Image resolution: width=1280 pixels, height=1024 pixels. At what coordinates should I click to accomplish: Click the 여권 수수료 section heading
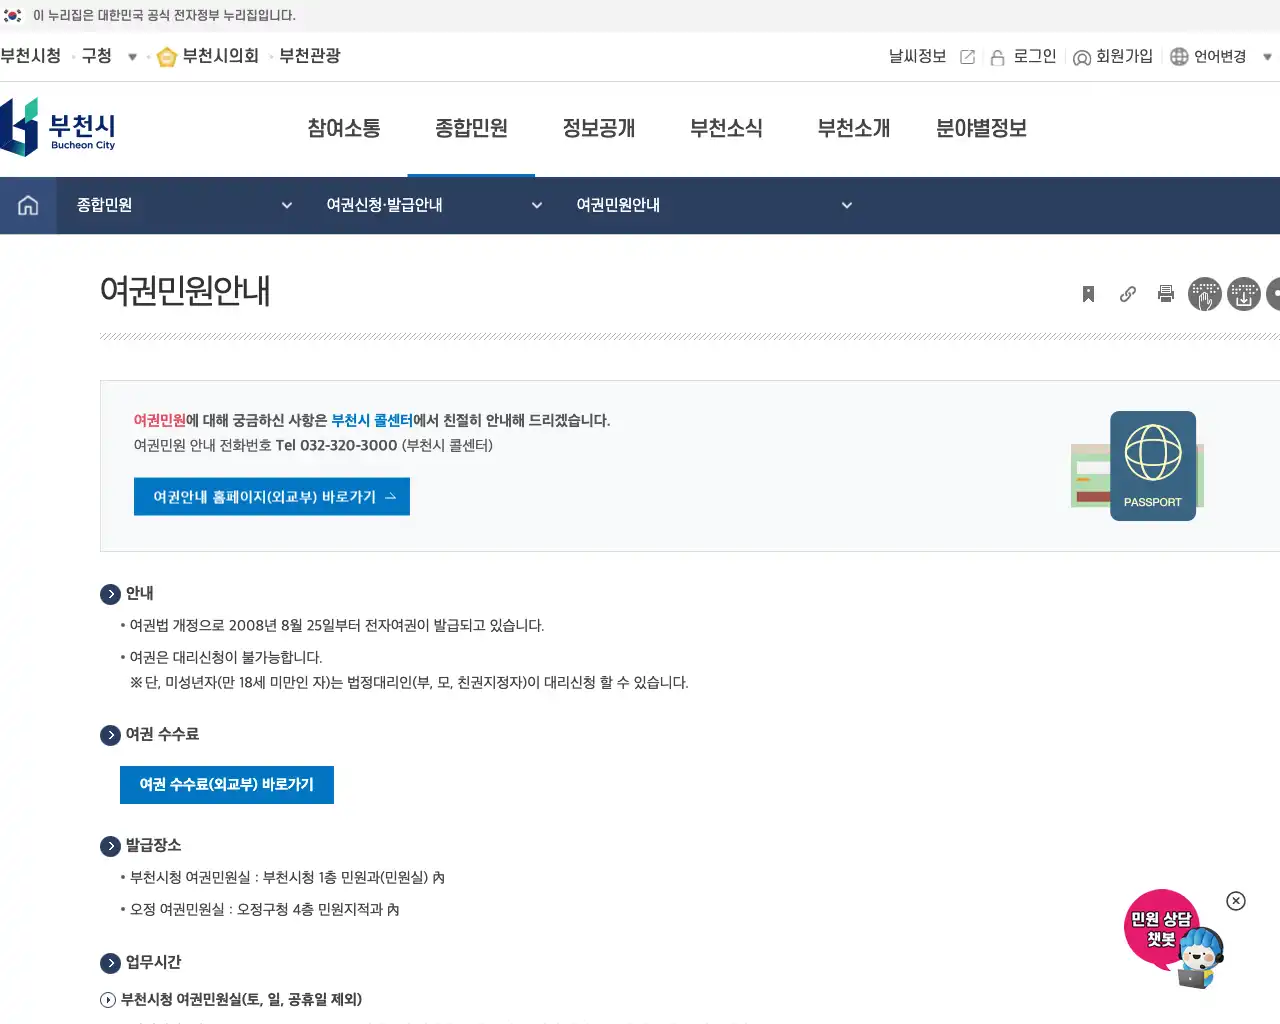point(162,735)
